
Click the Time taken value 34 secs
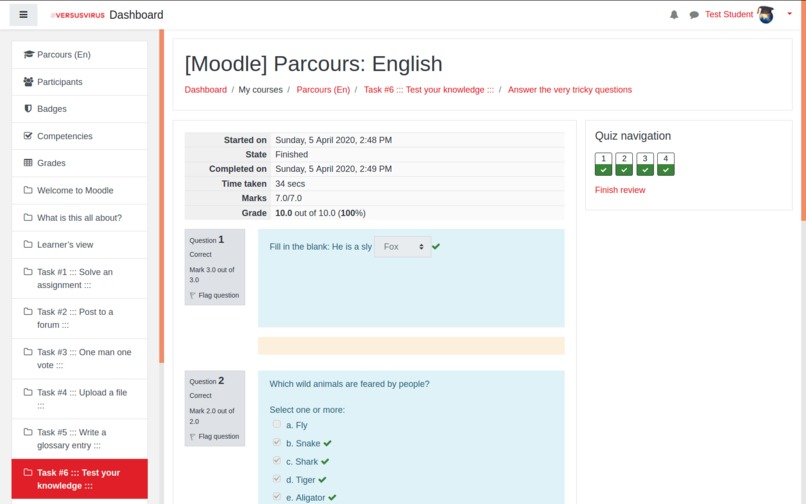click(290, 184)
